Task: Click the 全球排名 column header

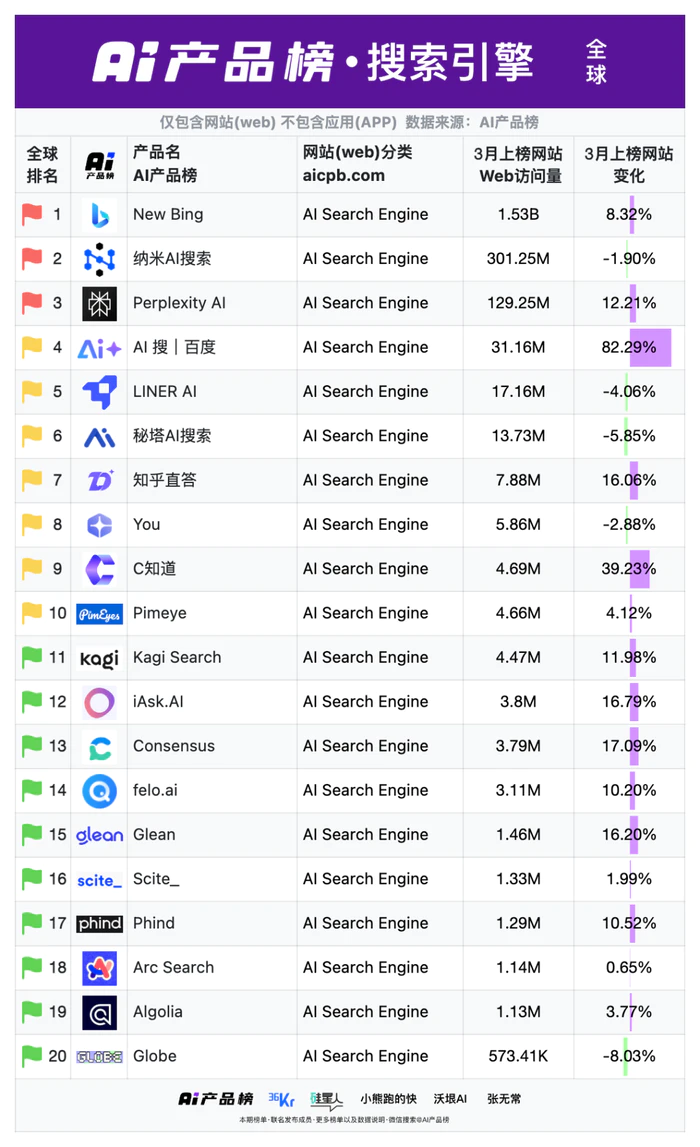Action: point(42,165)
